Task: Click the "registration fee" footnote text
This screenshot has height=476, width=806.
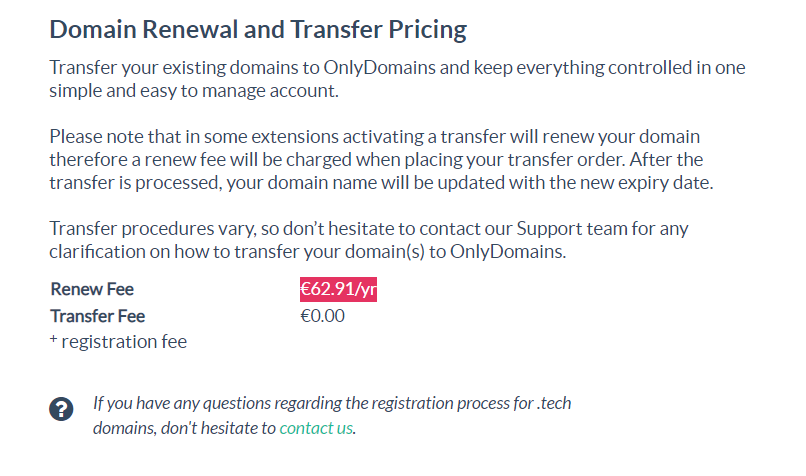Action: pos(124,342)
